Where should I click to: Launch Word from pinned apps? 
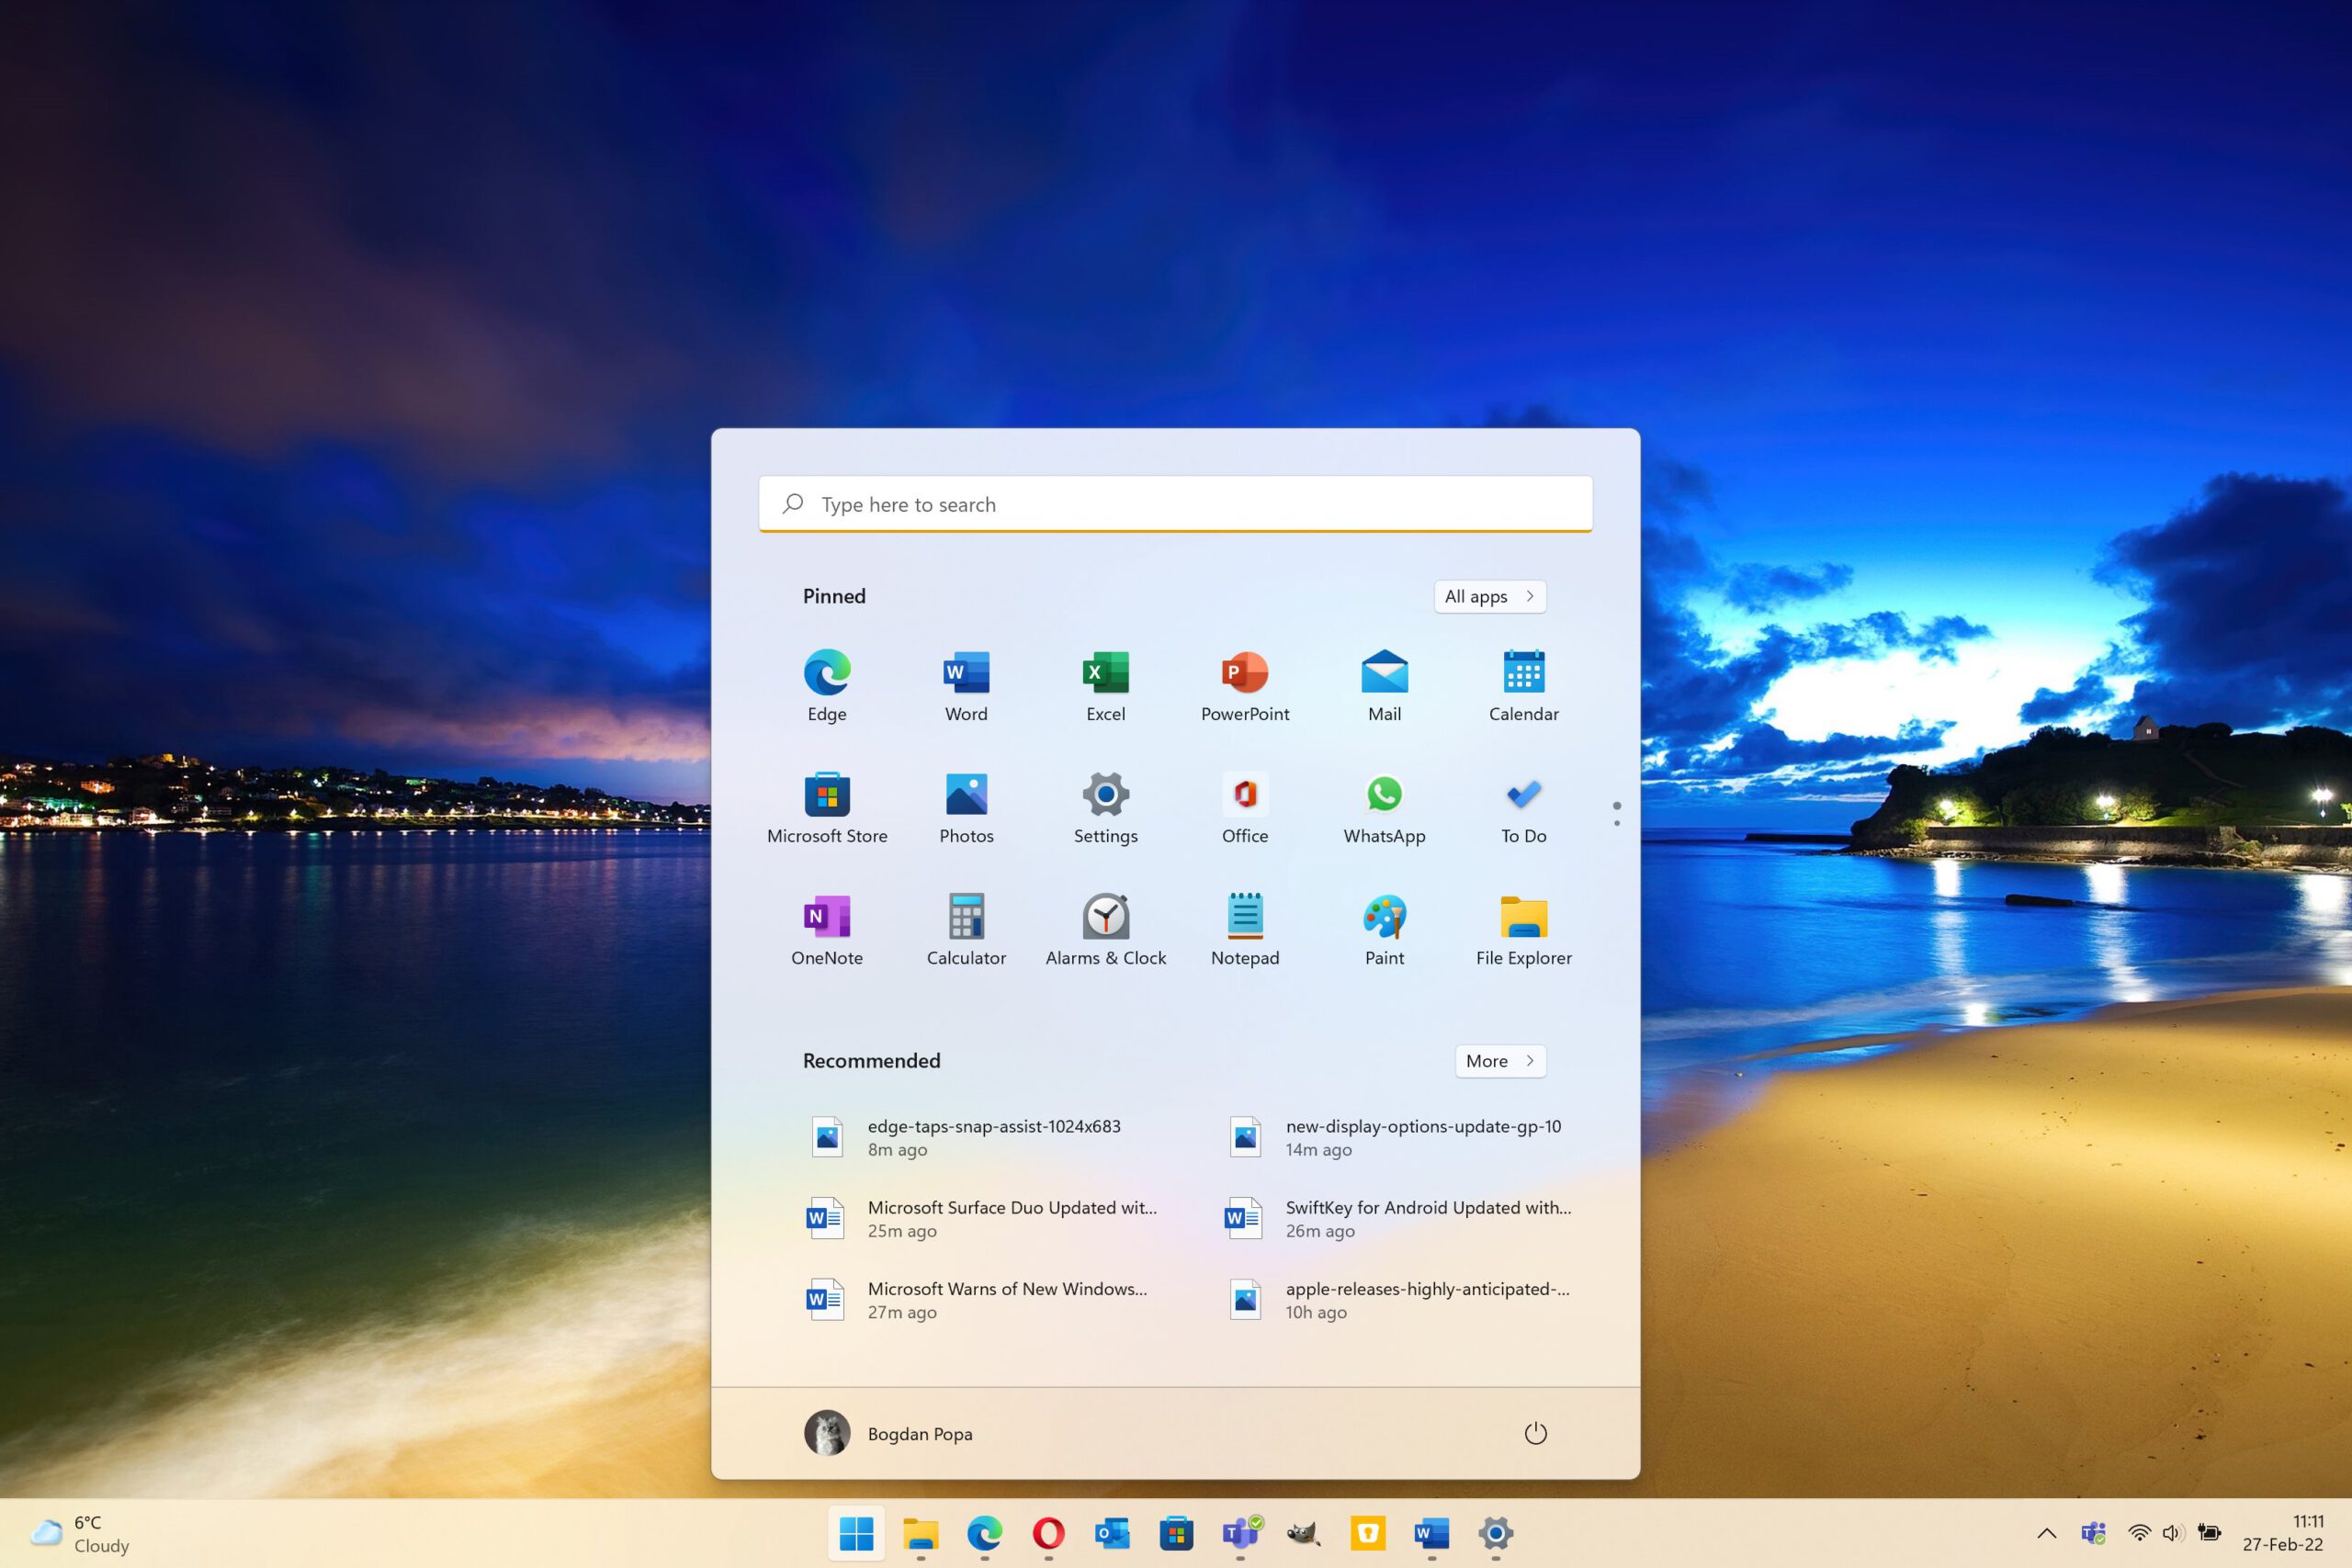(966, 686)
